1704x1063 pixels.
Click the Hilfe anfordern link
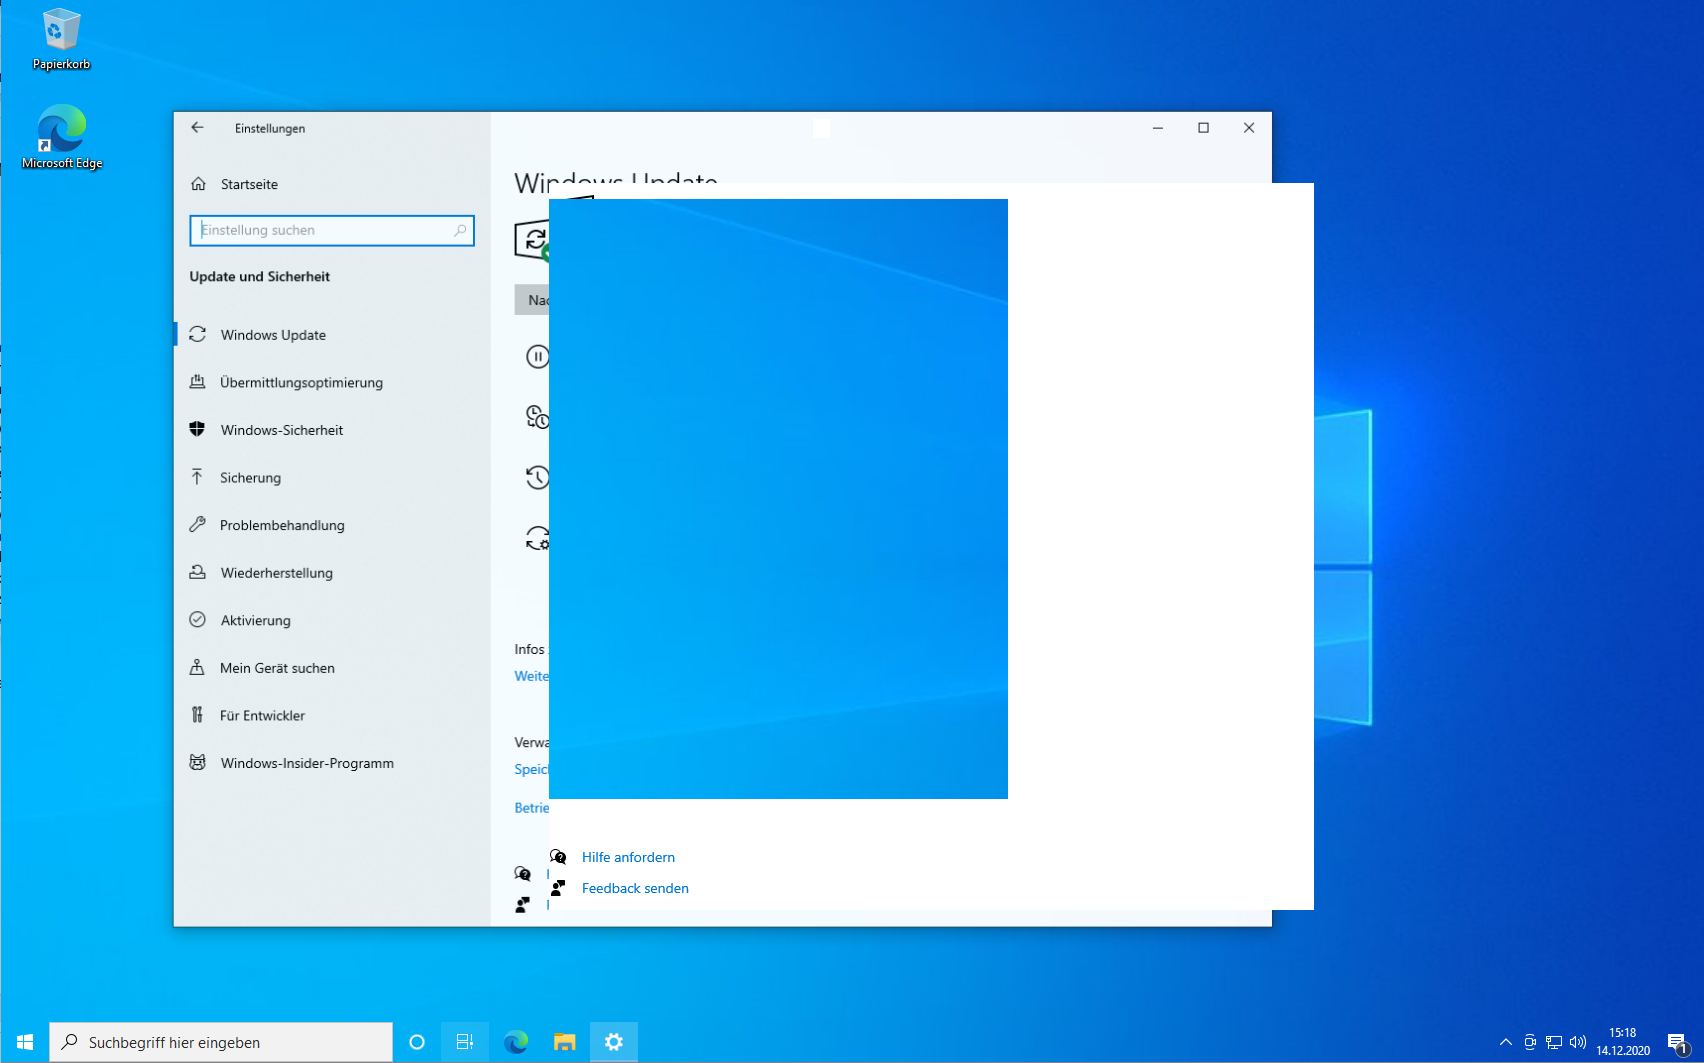pyautogui.click(x=628, y=857)
